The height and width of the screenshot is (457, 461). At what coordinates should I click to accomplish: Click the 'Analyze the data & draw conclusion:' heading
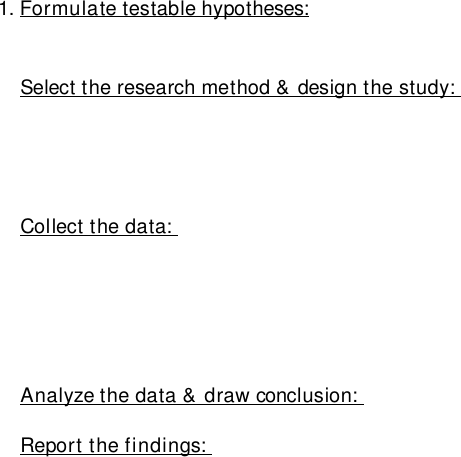tap(189, 396)
